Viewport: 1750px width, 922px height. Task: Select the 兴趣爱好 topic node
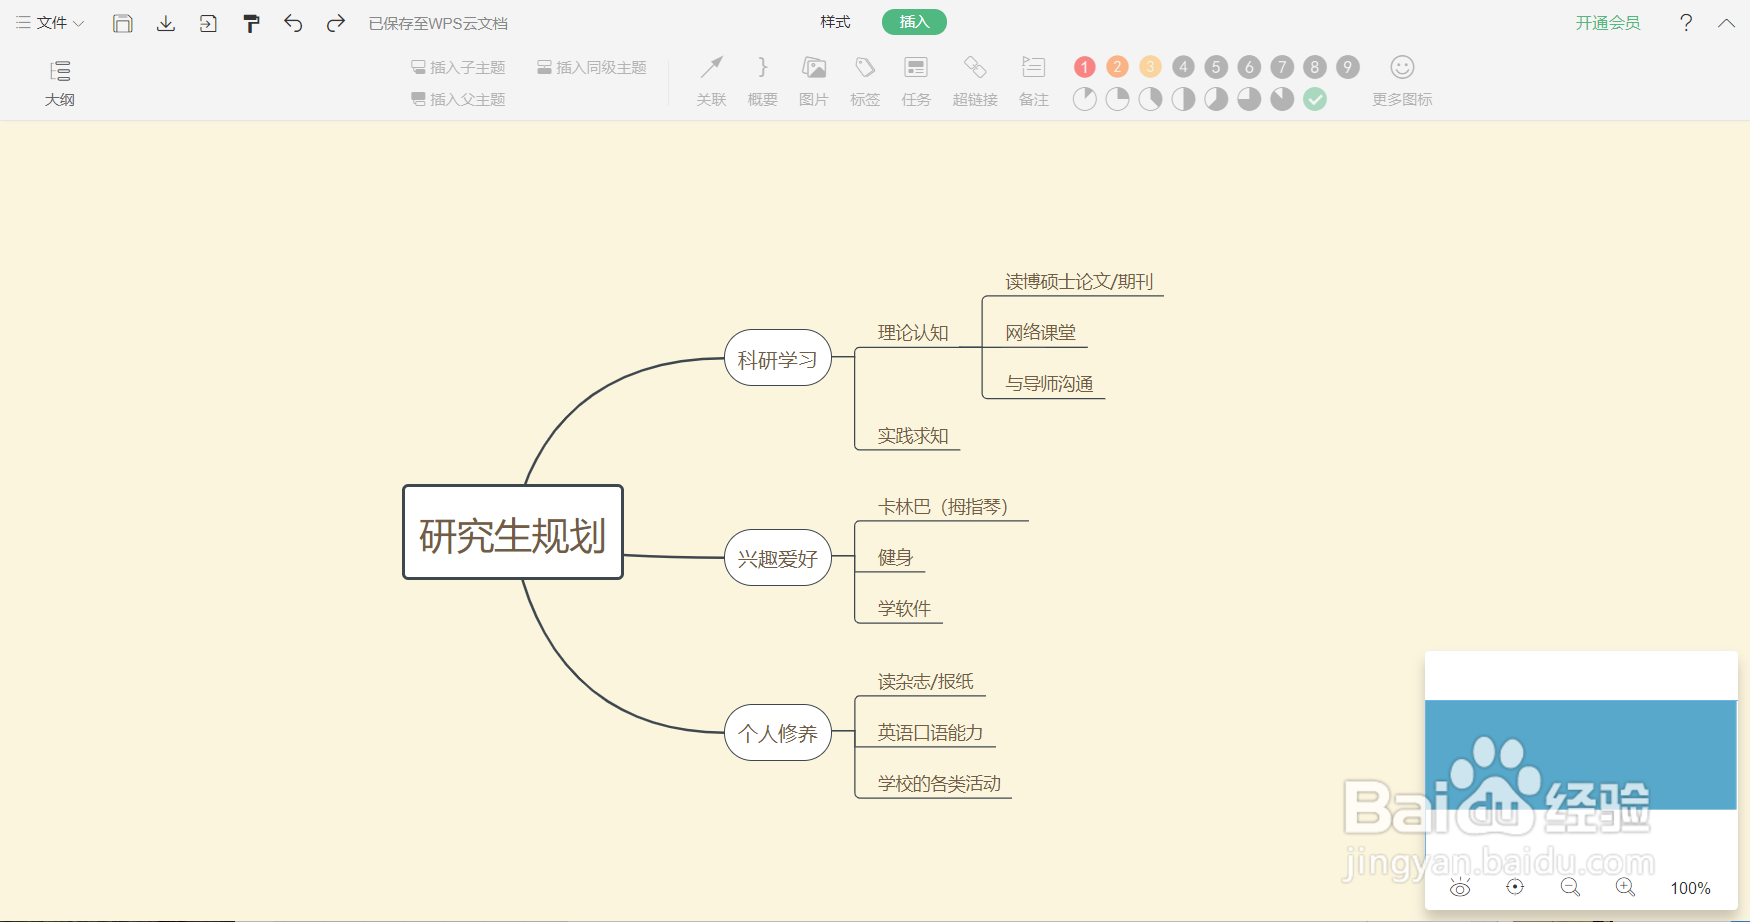point(778,558)
